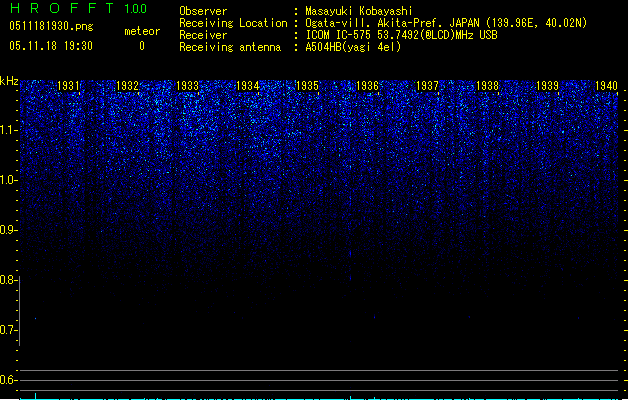This screenshot has height=400, width=629.
Task: Click the meteor count value 0
Action: point(142,46)
